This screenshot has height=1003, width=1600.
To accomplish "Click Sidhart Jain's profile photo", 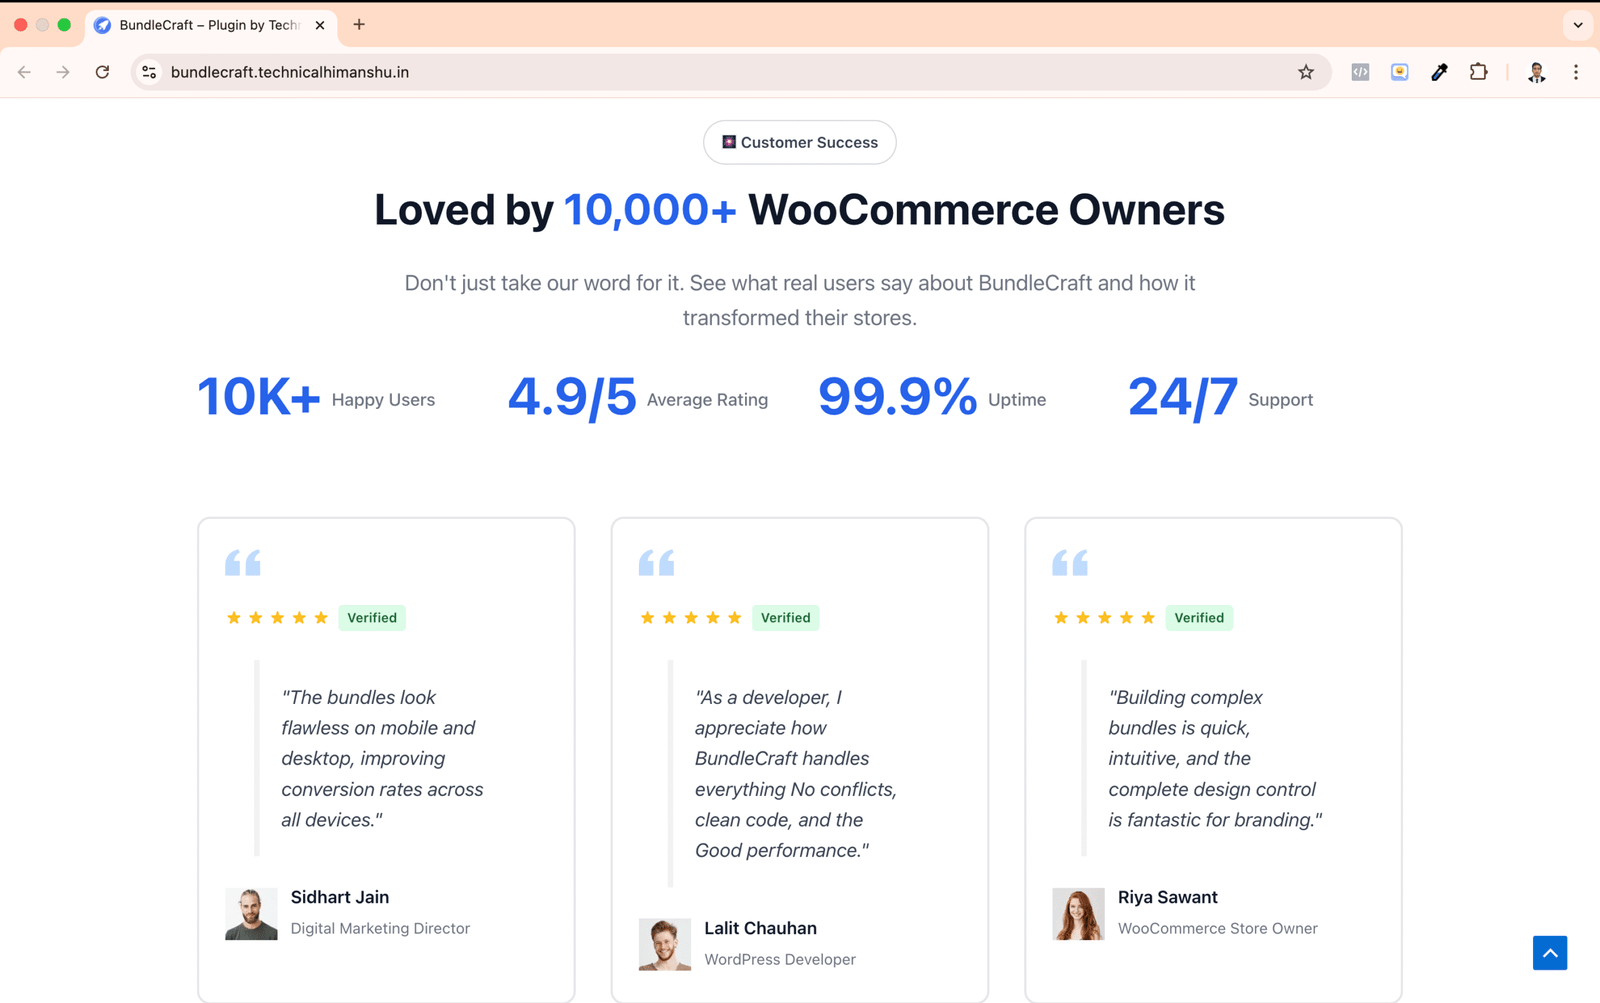I will [x=251, y=914].
